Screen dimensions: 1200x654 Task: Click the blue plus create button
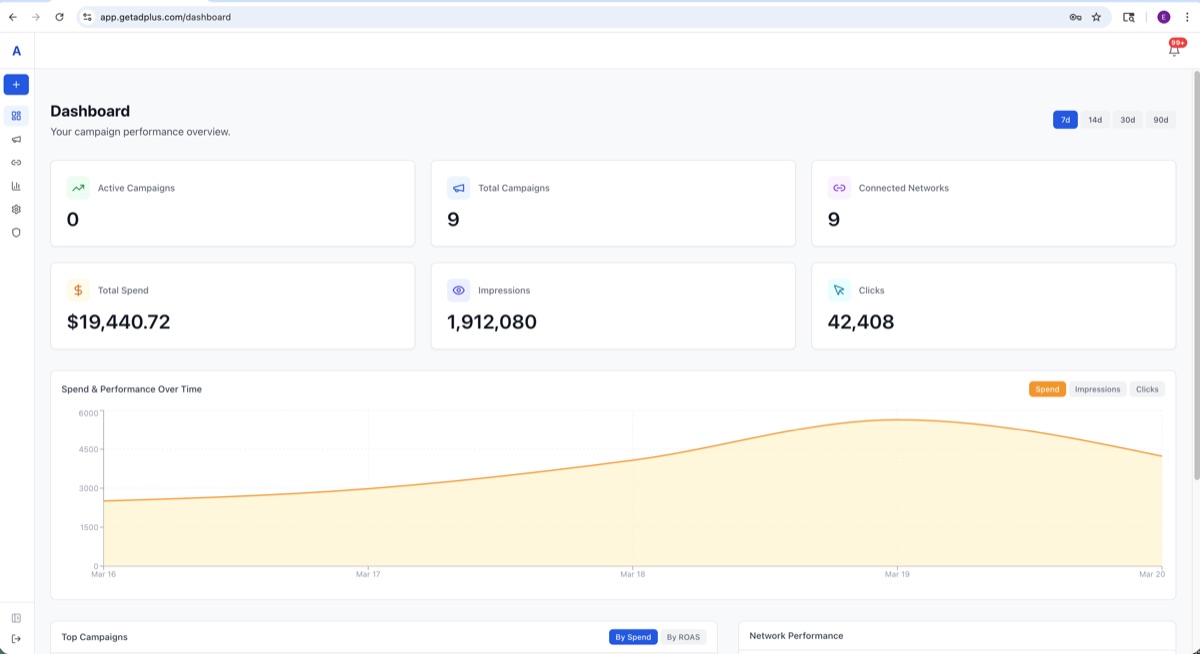(16, 85)
